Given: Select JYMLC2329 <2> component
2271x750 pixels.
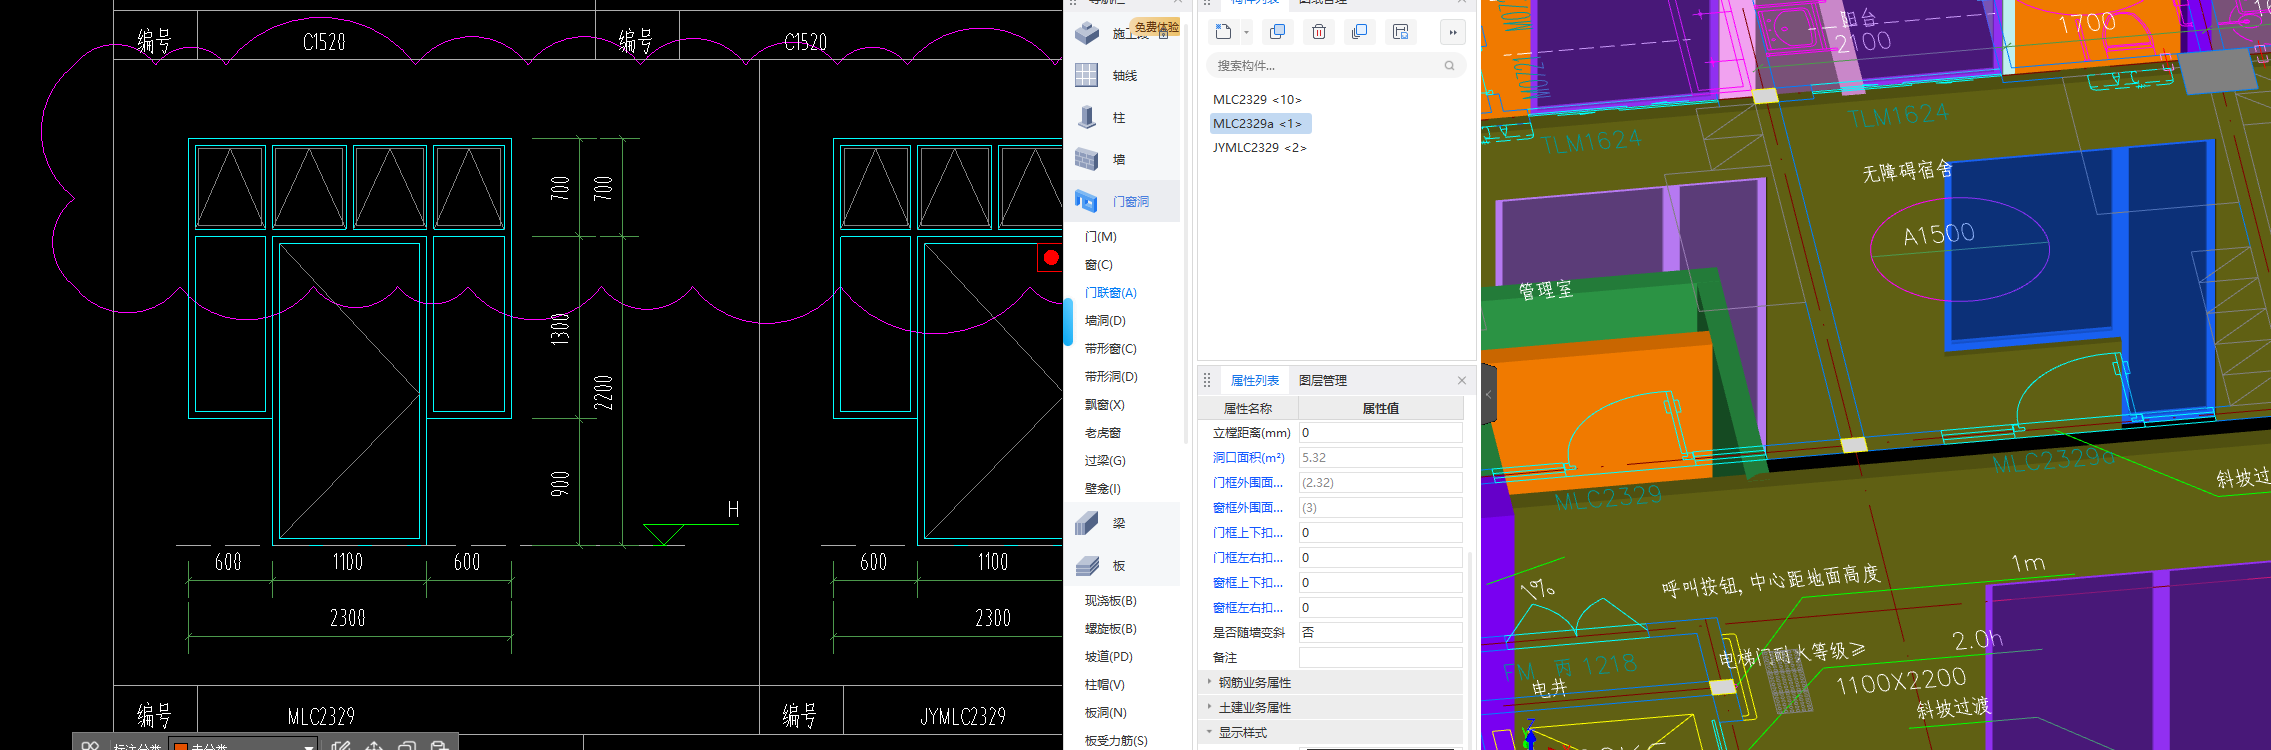Looking at the screenshot, I should coord(1259,148).
